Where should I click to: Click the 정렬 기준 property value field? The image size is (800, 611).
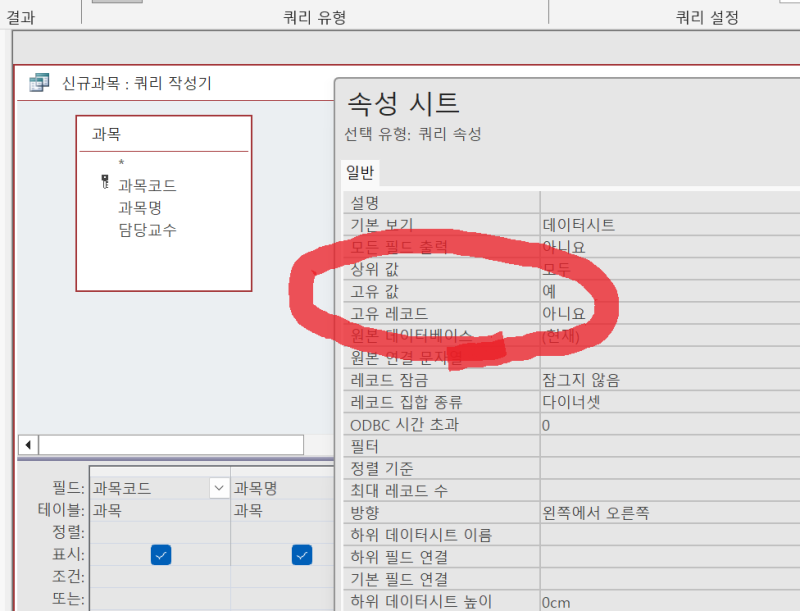(670, 468)
